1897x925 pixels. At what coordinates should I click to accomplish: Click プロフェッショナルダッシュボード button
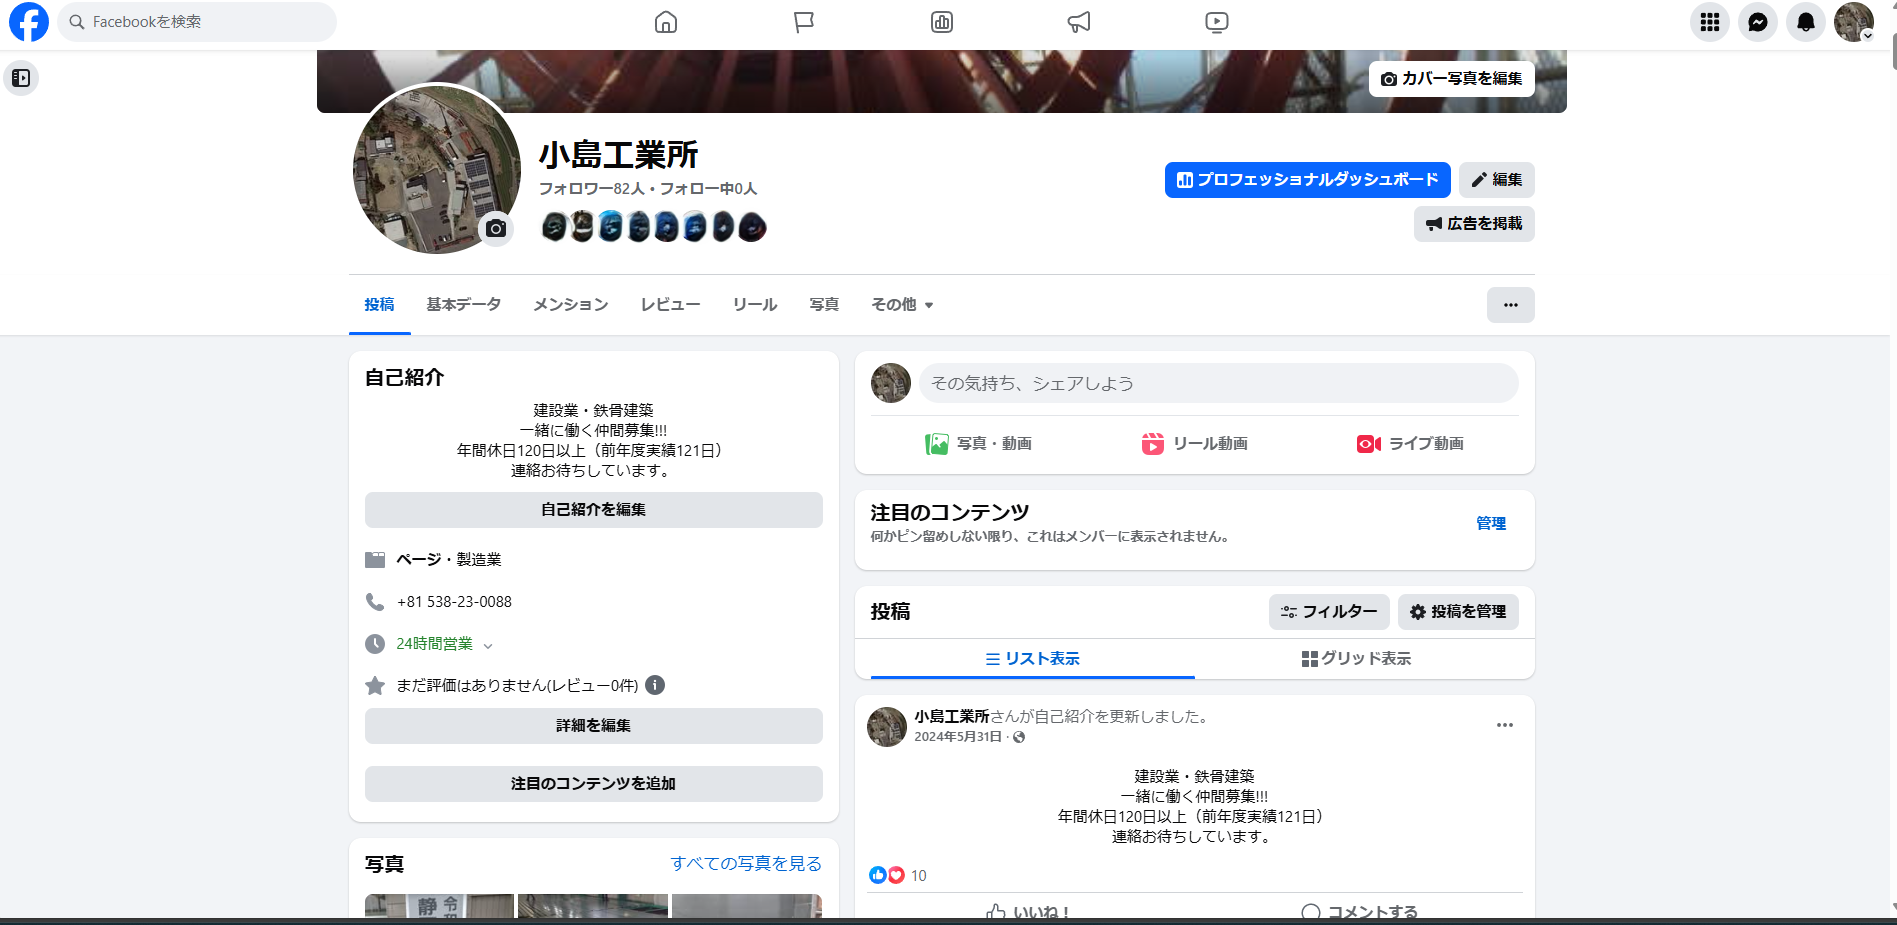[x=1307, y=180]
